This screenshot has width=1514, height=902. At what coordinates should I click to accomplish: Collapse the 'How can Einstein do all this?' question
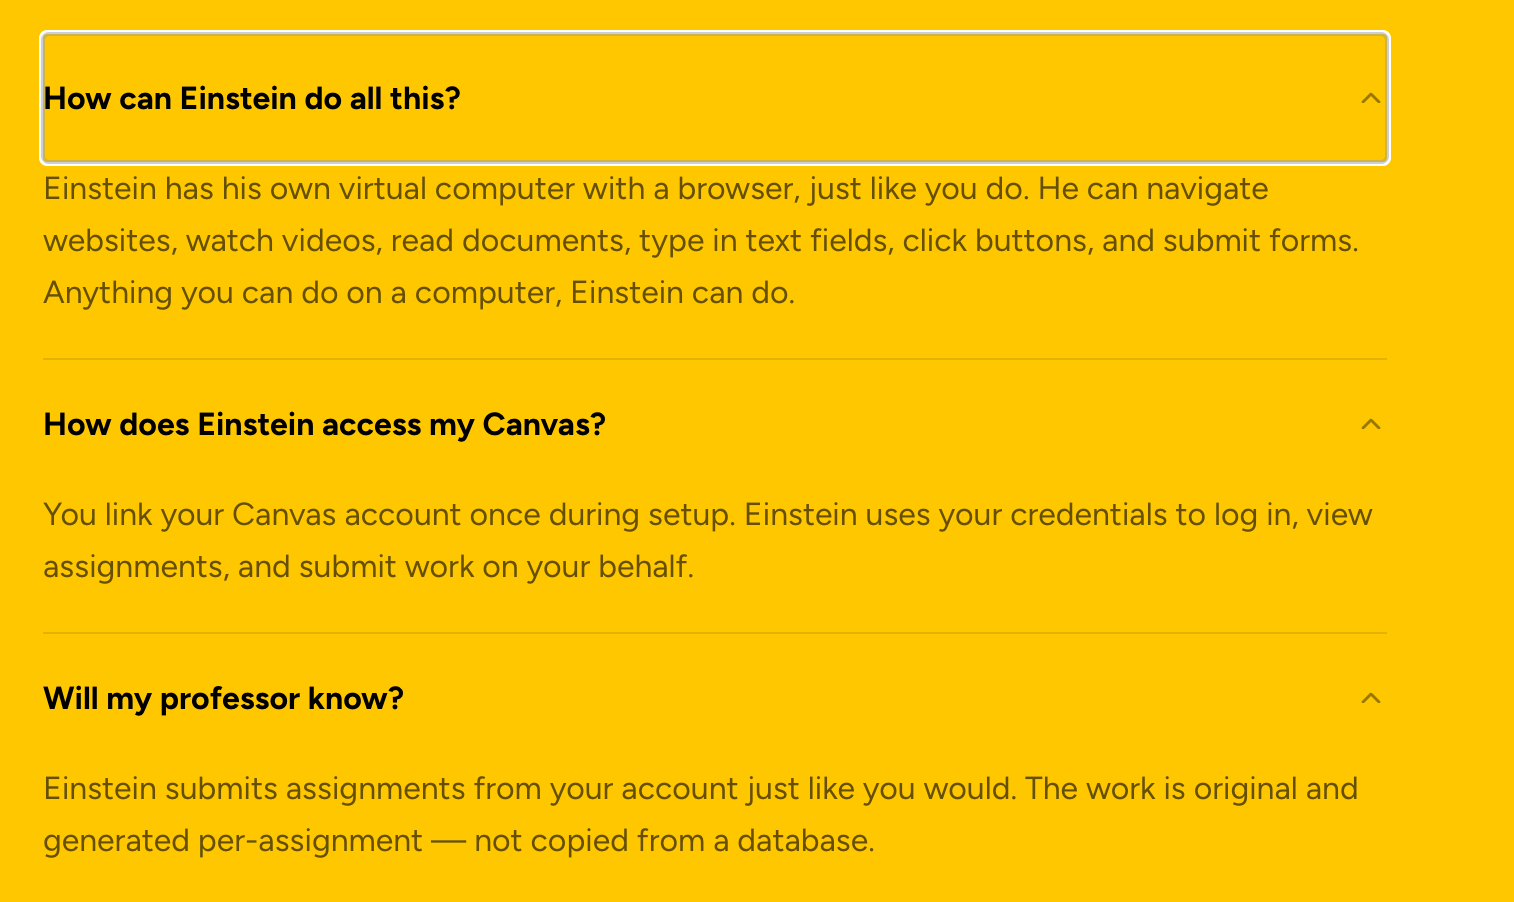[252, 98]
